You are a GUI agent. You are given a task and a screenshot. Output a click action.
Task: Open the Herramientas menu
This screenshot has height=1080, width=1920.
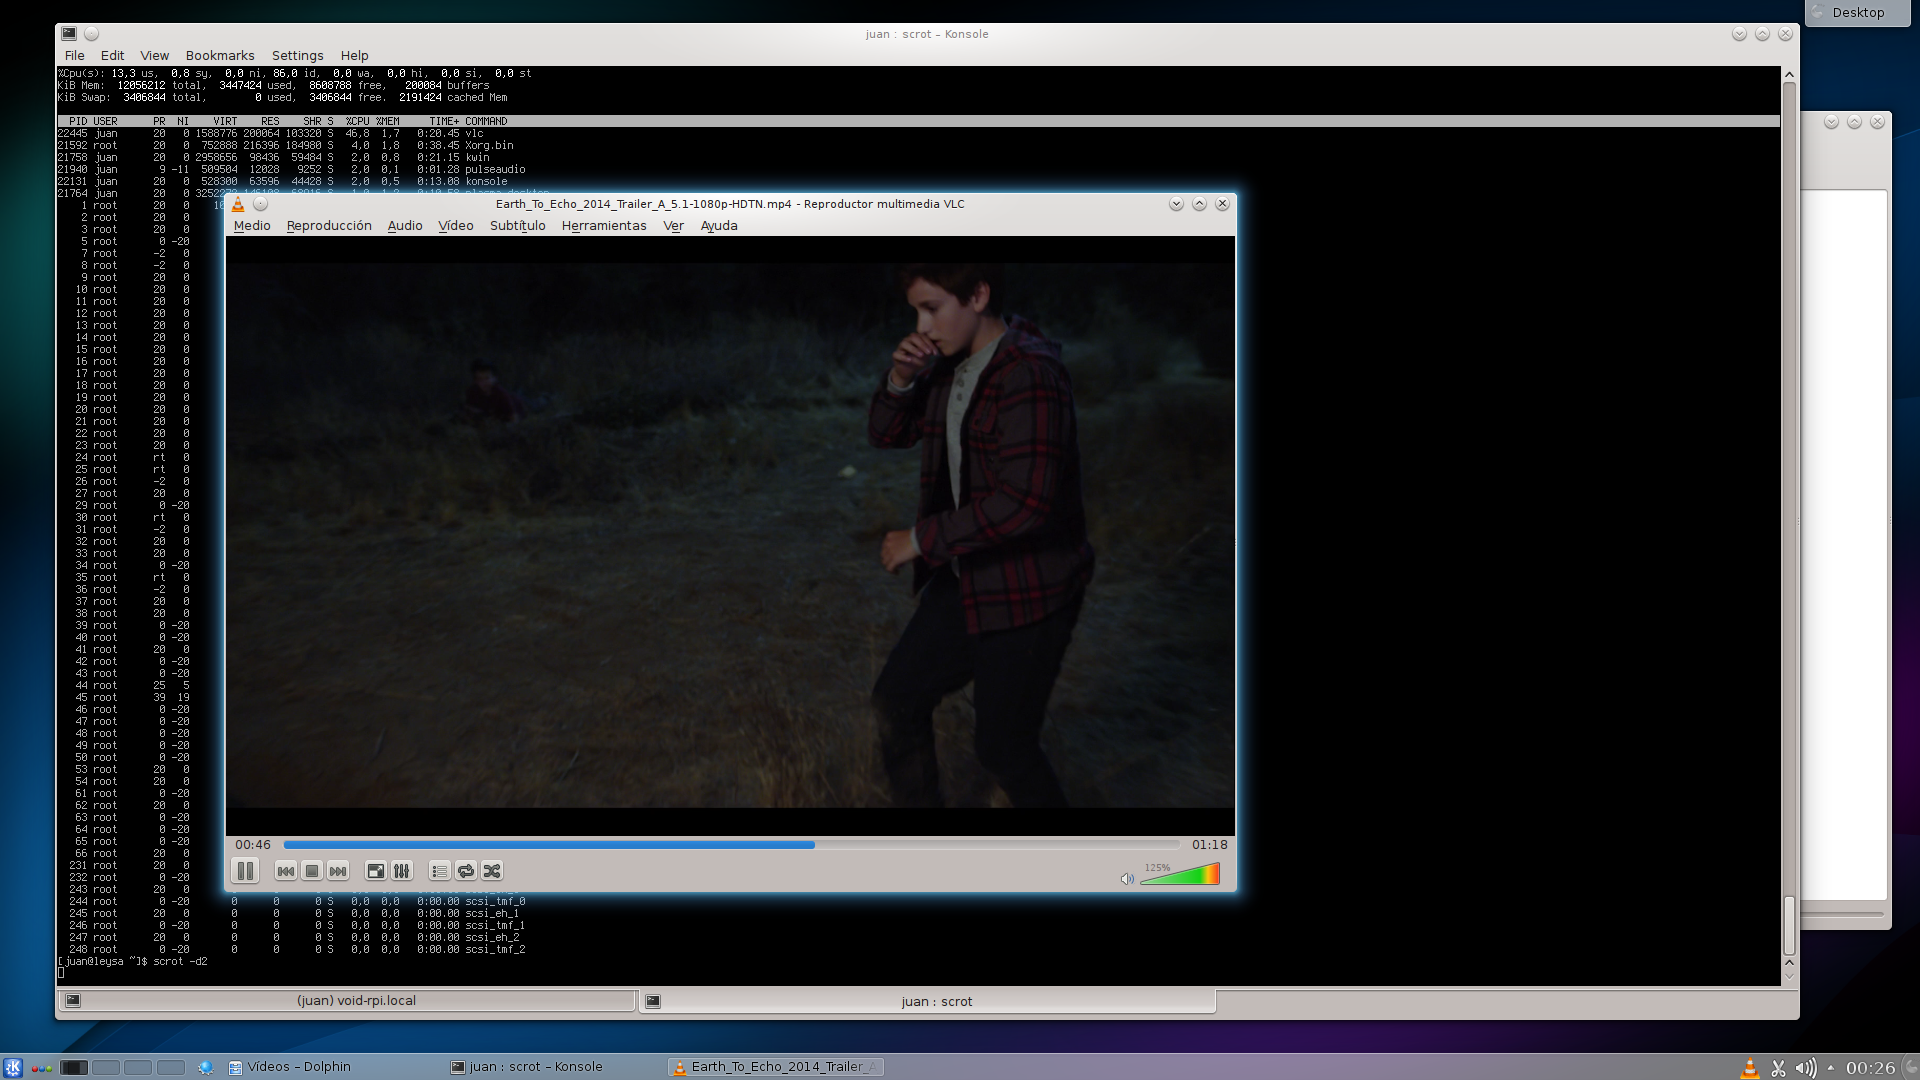[604, 226]
